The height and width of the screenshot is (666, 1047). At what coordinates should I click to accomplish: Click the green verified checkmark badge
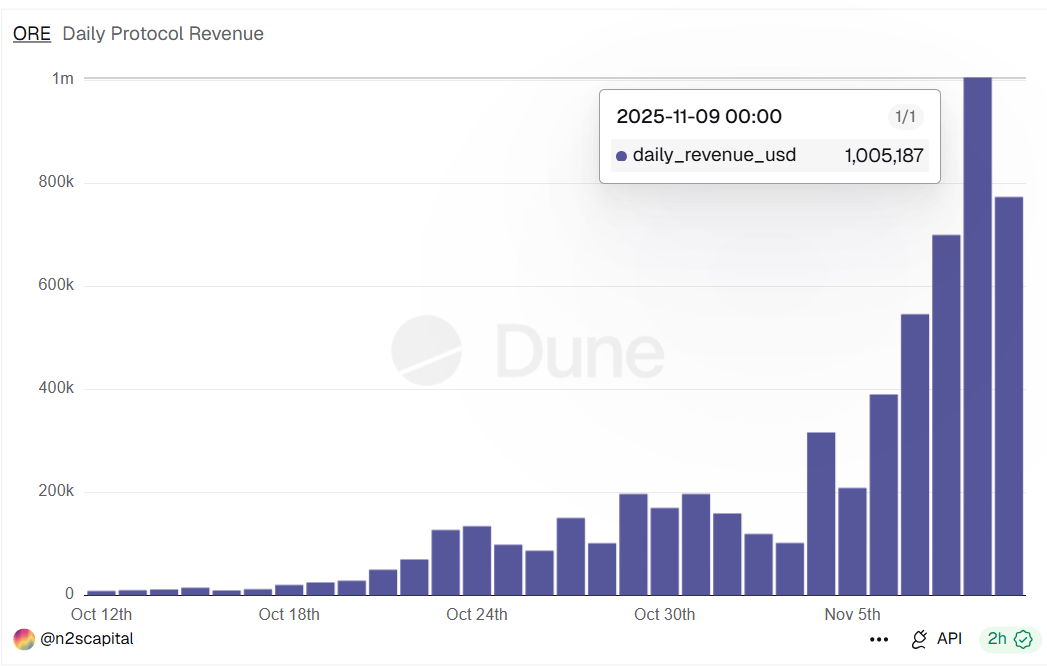[x=1021, y=639]
